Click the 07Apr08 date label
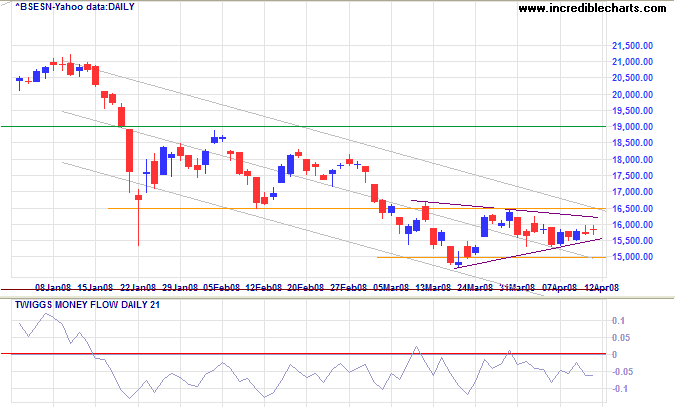675x410 pixels. 559,288
